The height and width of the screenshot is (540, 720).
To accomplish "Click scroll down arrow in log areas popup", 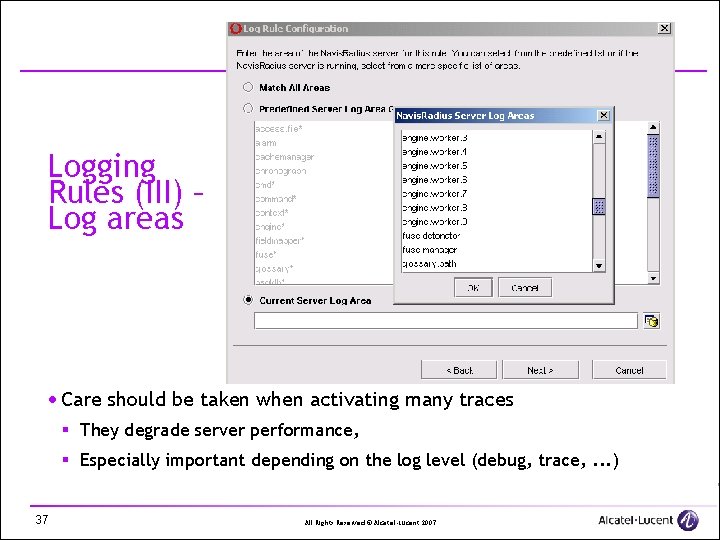I will click(x=599, y=266).
